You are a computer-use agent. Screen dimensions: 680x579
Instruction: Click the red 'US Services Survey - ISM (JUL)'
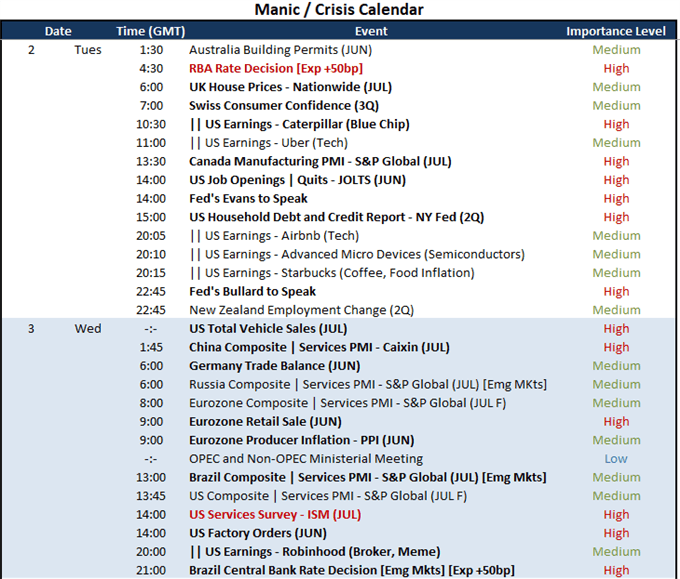tap(275, 515)
